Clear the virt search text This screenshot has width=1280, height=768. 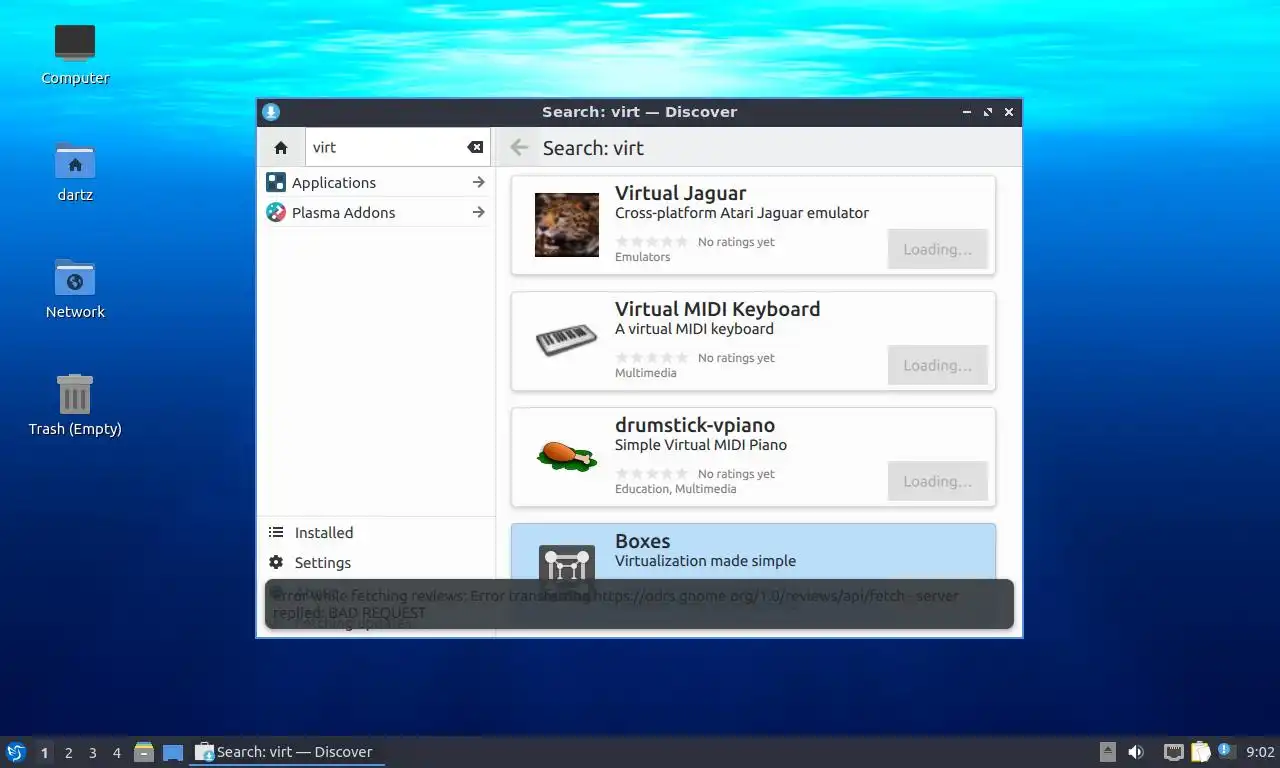475,147
